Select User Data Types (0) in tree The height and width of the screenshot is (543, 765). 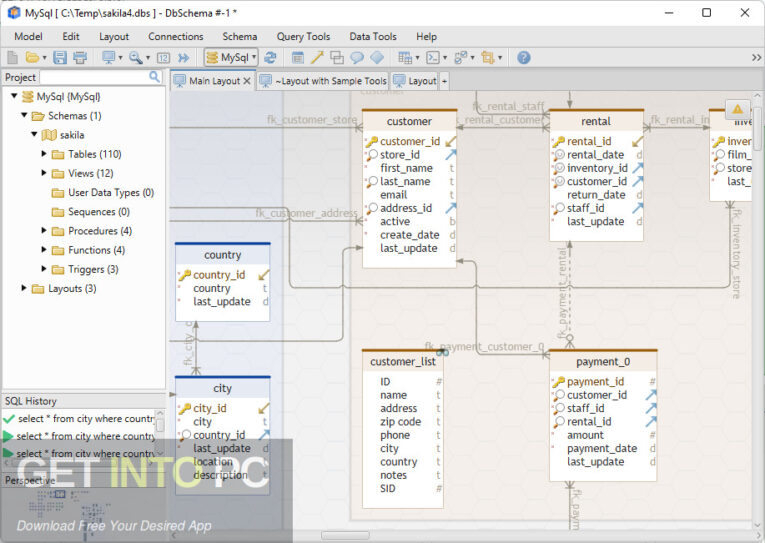(x=111, y=192)
